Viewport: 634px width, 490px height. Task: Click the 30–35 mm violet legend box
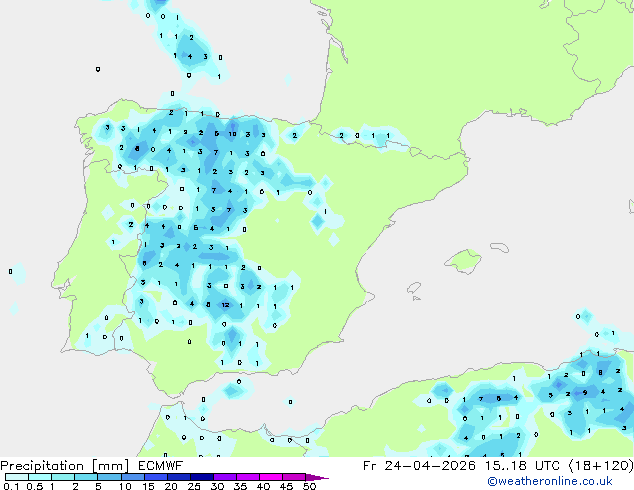[x=225, y=477]
